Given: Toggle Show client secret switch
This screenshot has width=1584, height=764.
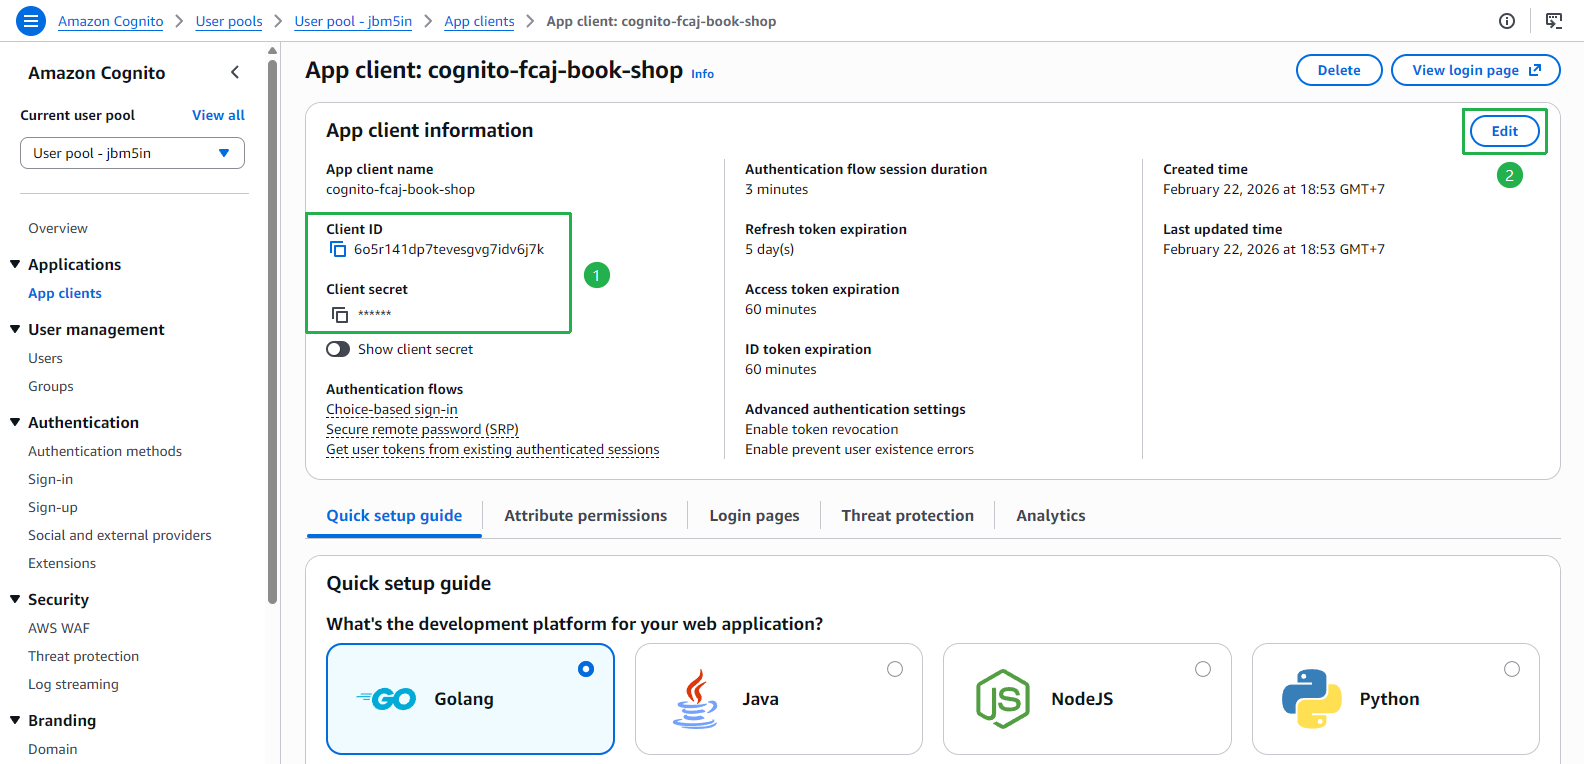Looking at the screenshot, I should coord(338,349).
